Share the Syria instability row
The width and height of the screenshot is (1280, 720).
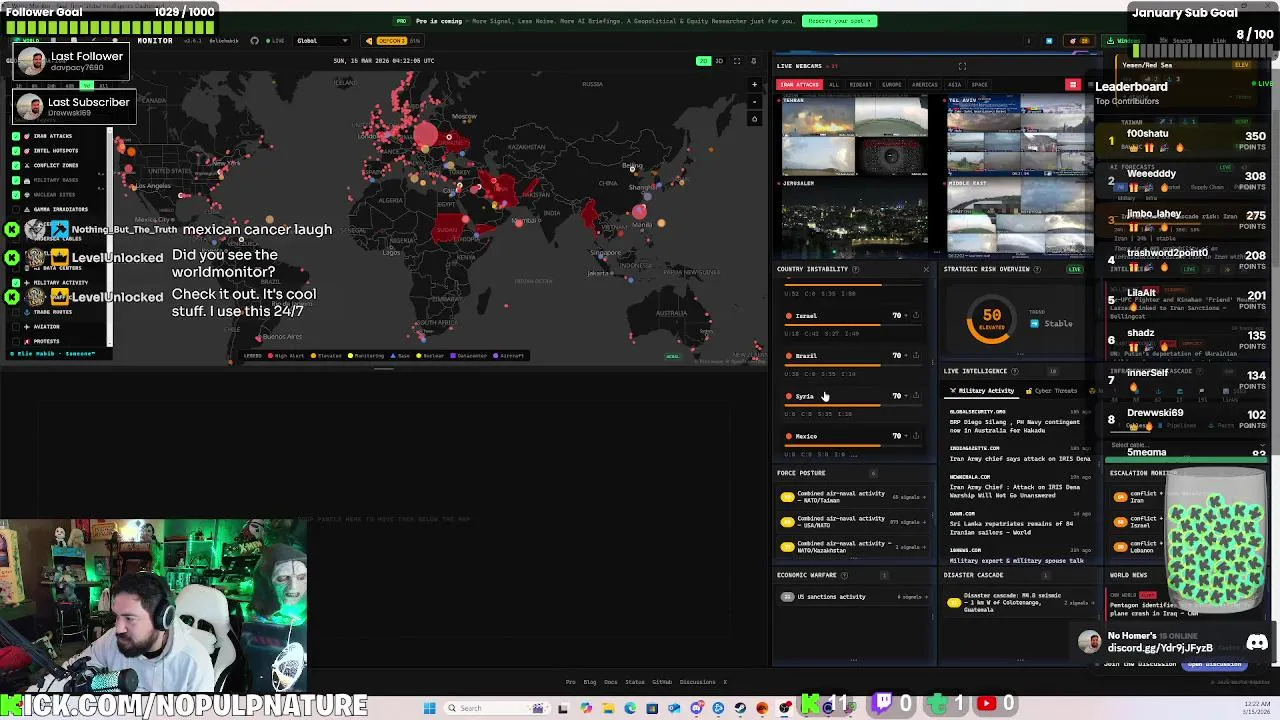pyautogui.click(x=916, y=396)
